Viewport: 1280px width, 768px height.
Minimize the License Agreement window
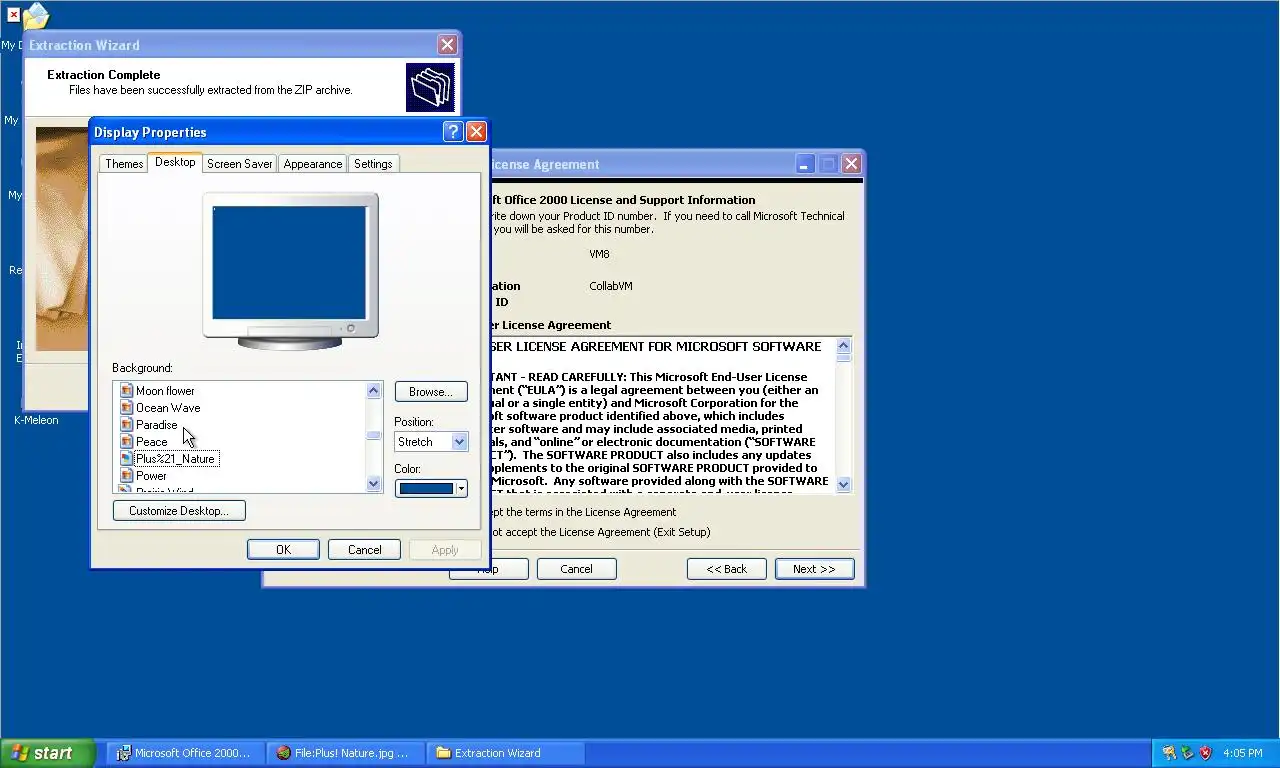click(806, 164)
